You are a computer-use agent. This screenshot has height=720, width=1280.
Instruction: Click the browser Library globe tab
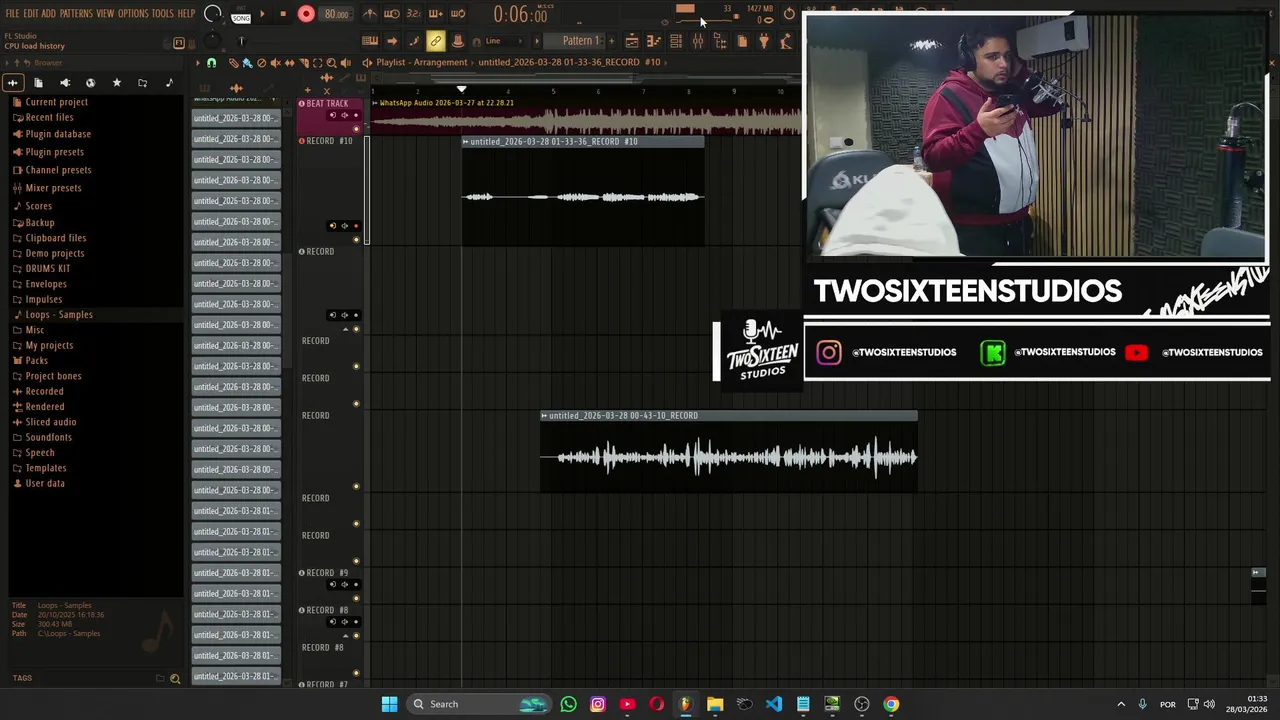[90, 82]
